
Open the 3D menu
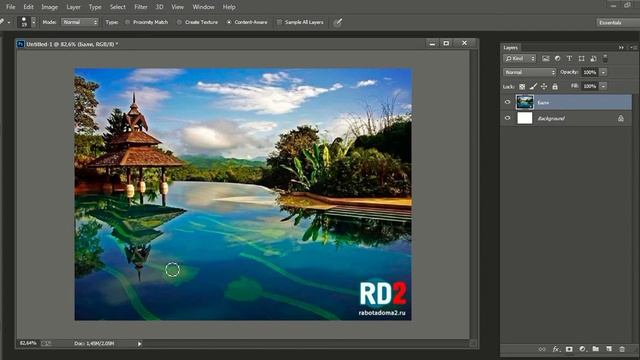[160, 7]
